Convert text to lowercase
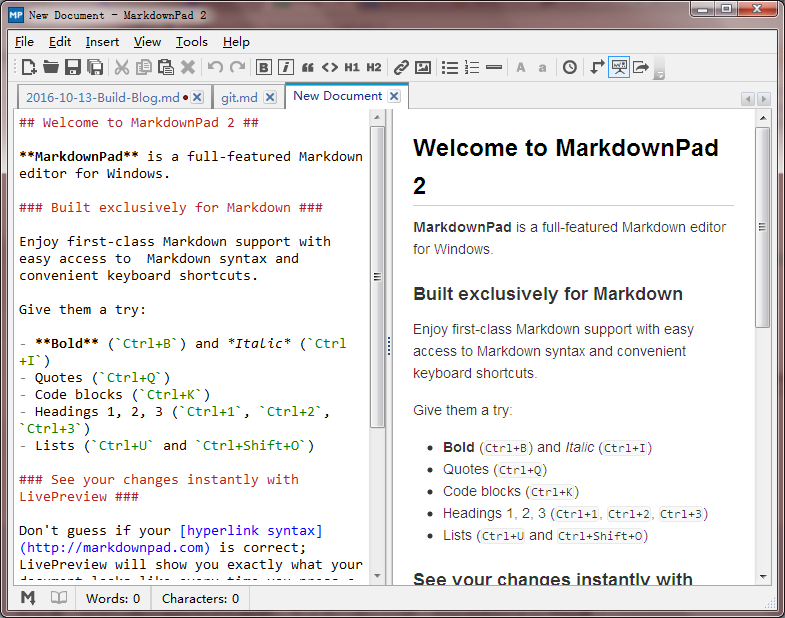 coord(542,67)
